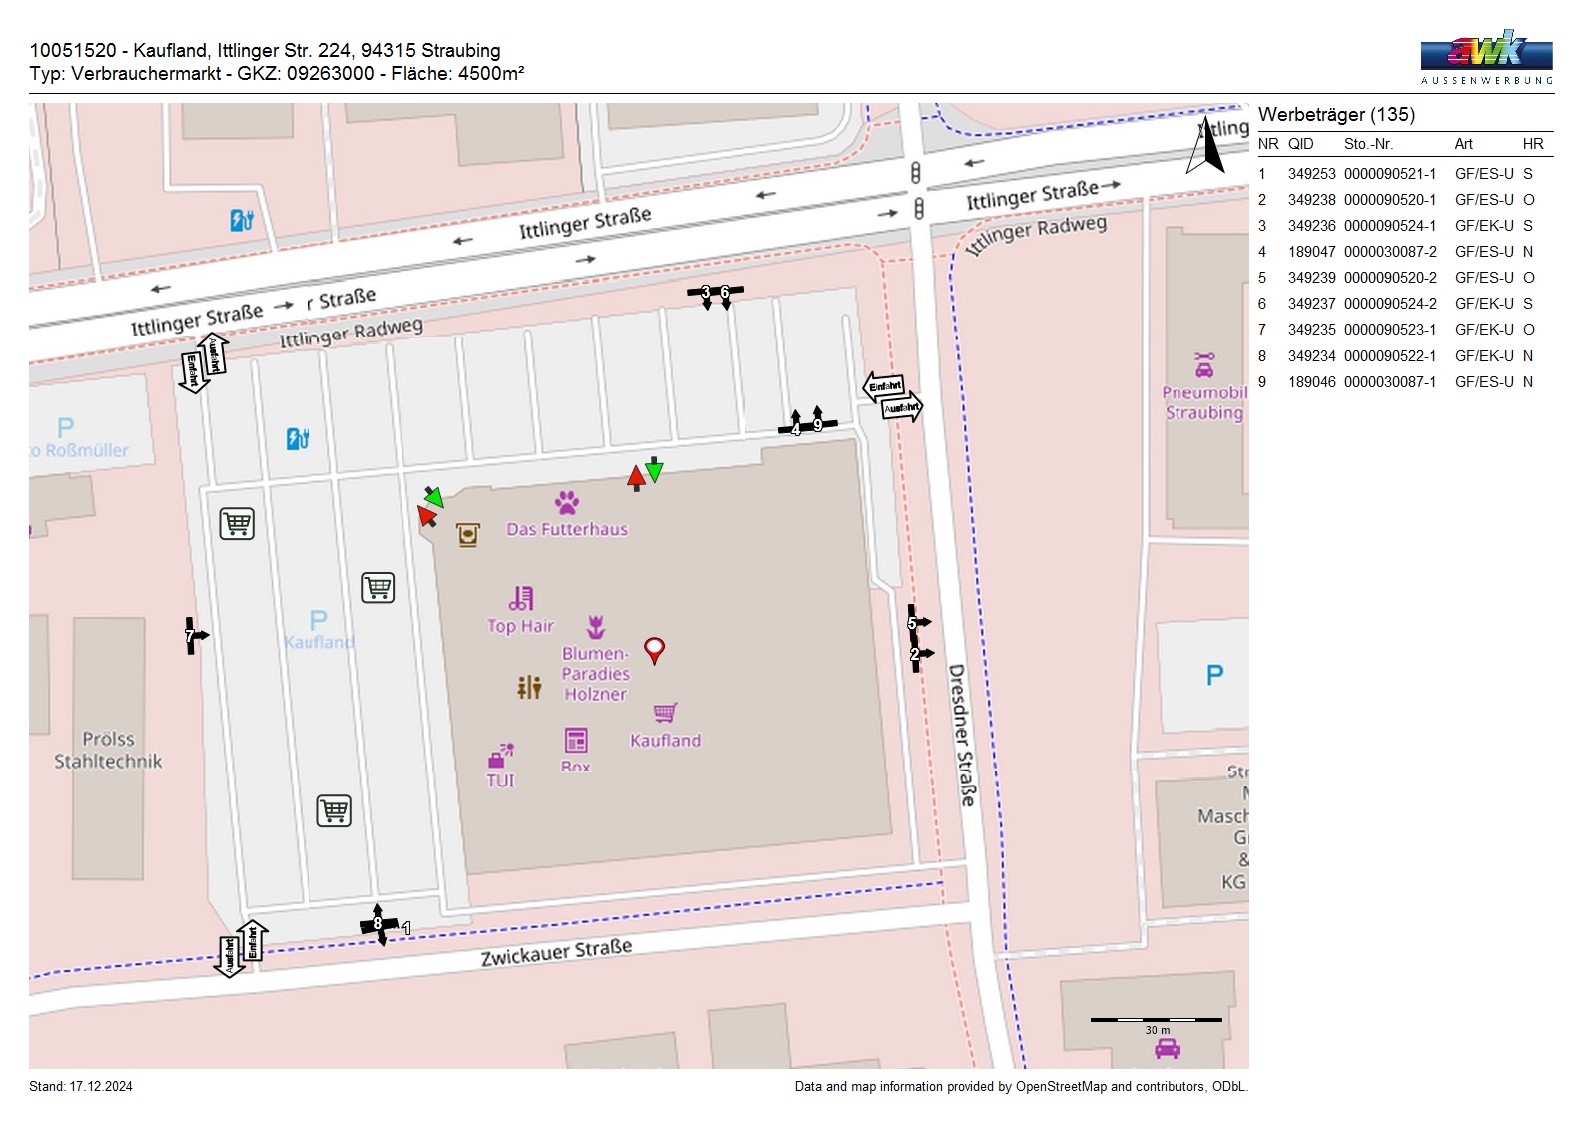Click the HR column header

pyautogui.click(x=1532, y=144)
